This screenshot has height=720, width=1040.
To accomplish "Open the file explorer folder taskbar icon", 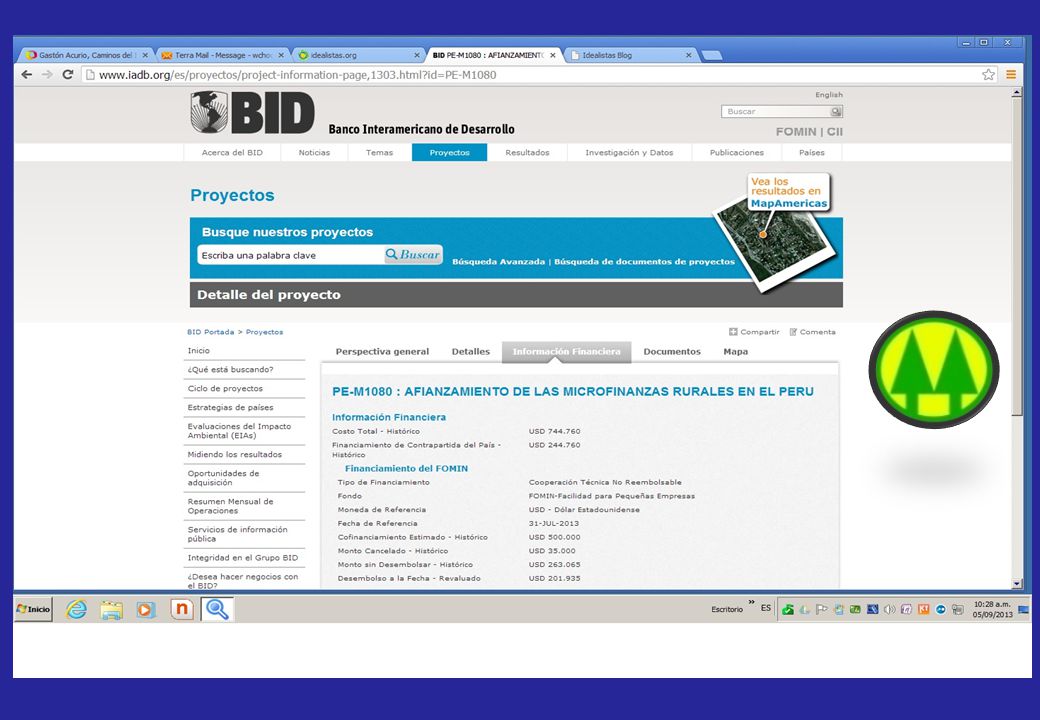I will (x=111, y=609).
